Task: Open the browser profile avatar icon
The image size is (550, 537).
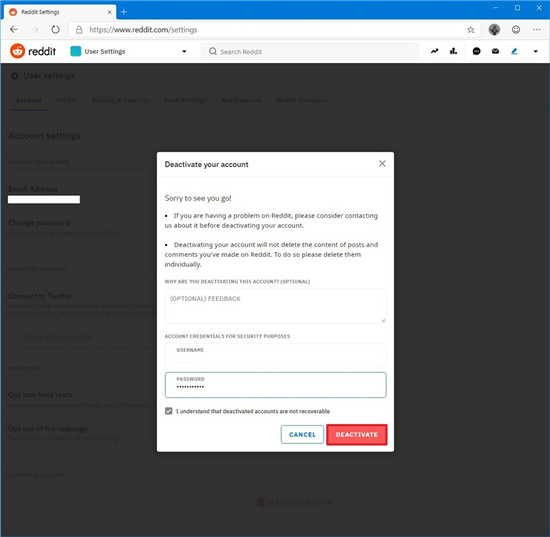Action: point(494,29)
